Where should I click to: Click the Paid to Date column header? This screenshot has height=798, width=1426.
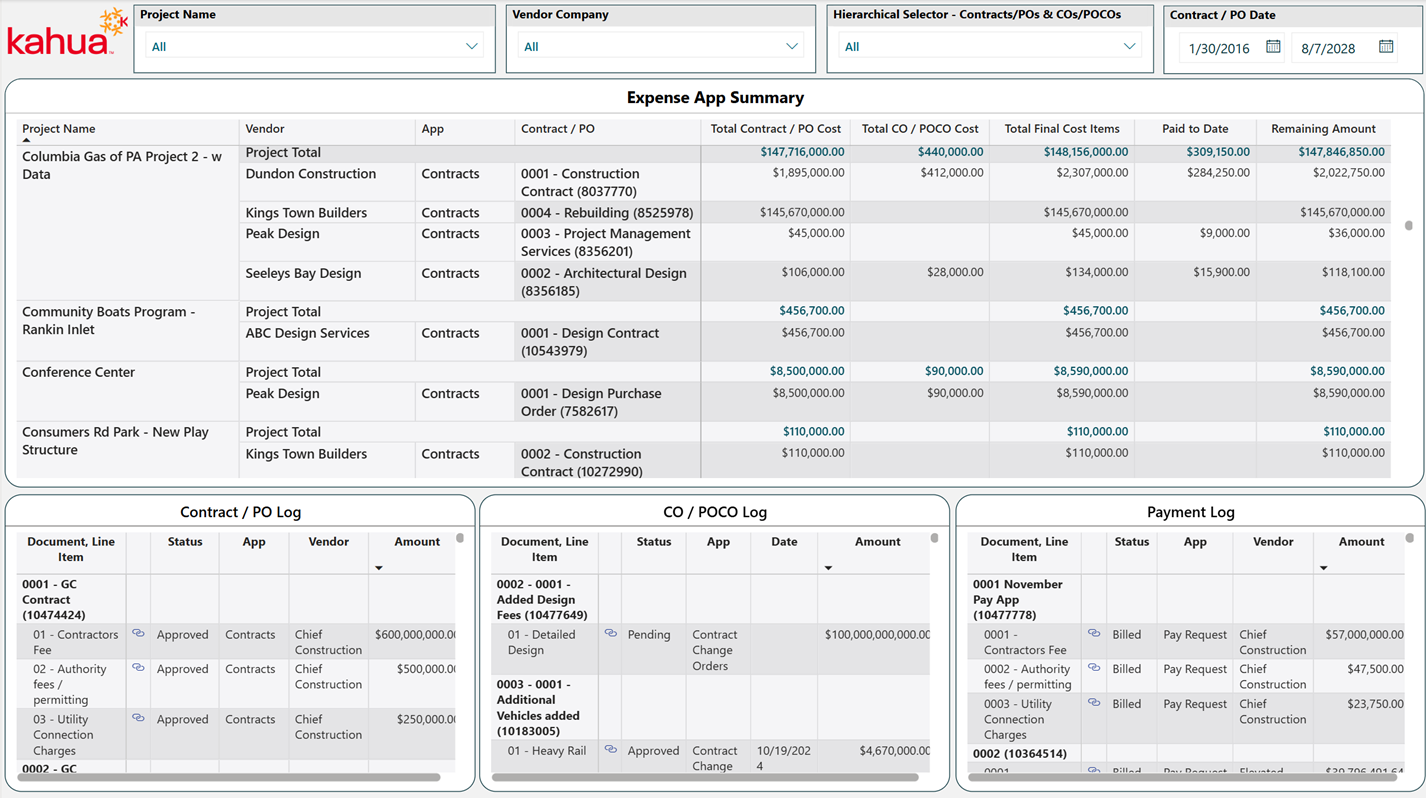(x=1195, y=129)
